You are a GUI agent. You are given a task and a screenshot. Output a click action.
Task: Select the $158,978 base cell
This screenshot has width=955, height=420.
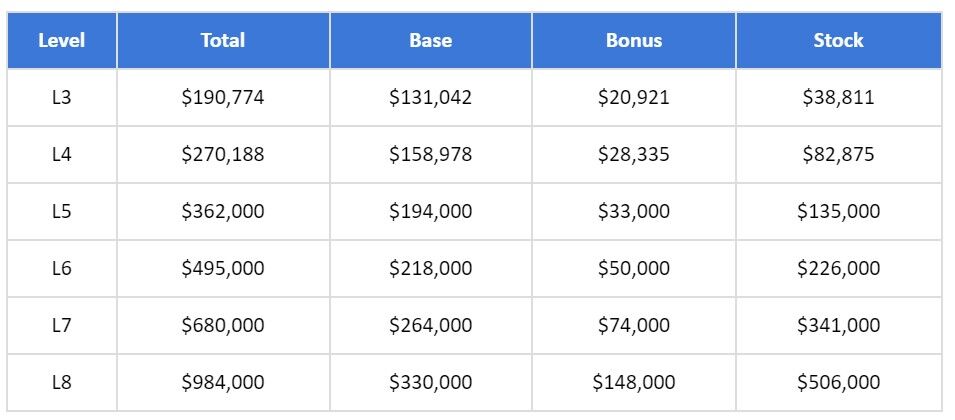[431, 155]
